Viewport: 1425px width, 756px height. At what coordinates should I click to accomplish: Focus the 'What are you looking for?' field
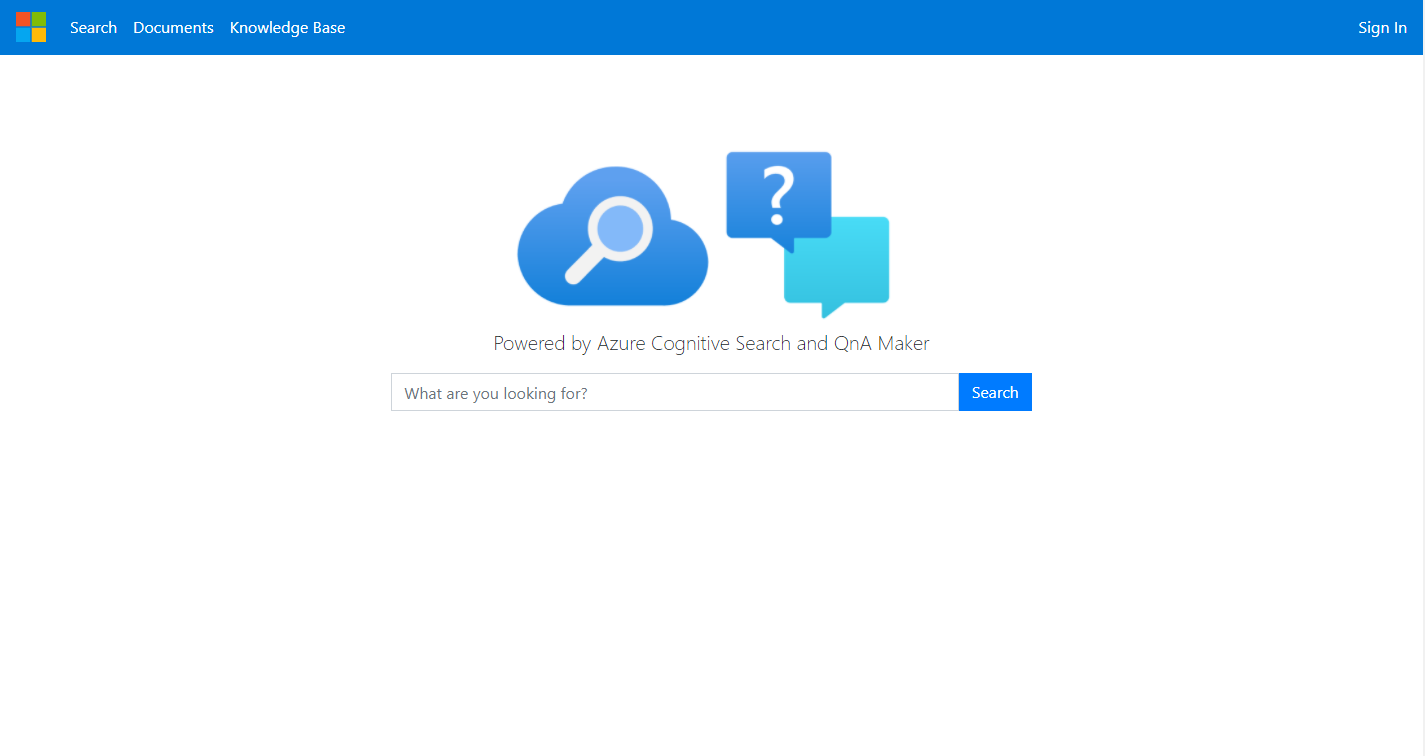coord(675,392)
